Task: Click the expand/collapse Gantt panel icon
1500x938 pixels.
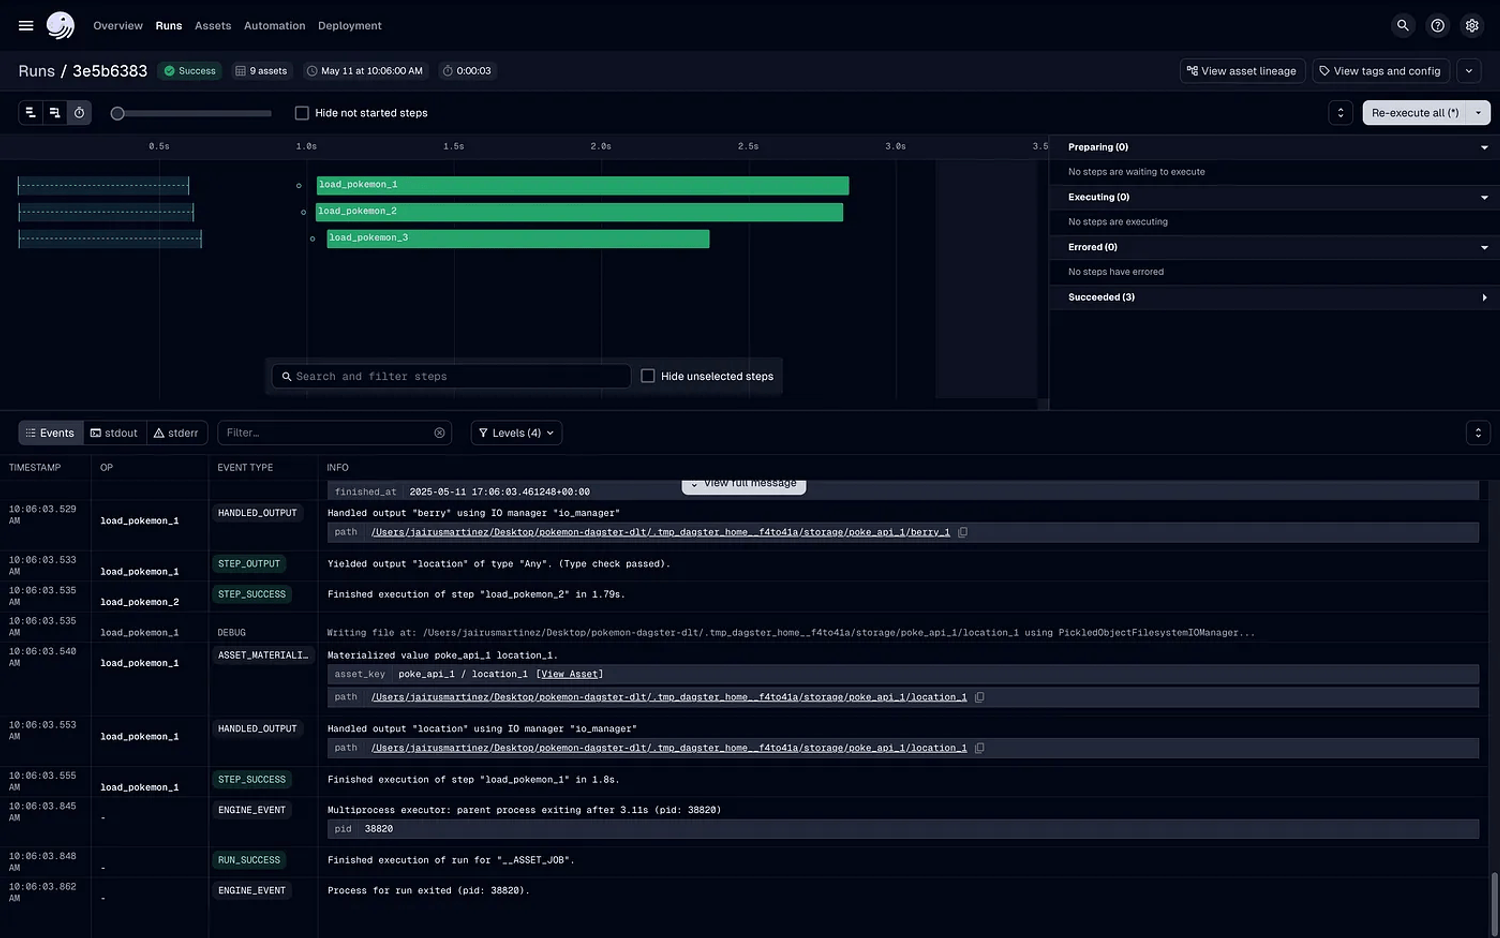Action: (1341, 113)
